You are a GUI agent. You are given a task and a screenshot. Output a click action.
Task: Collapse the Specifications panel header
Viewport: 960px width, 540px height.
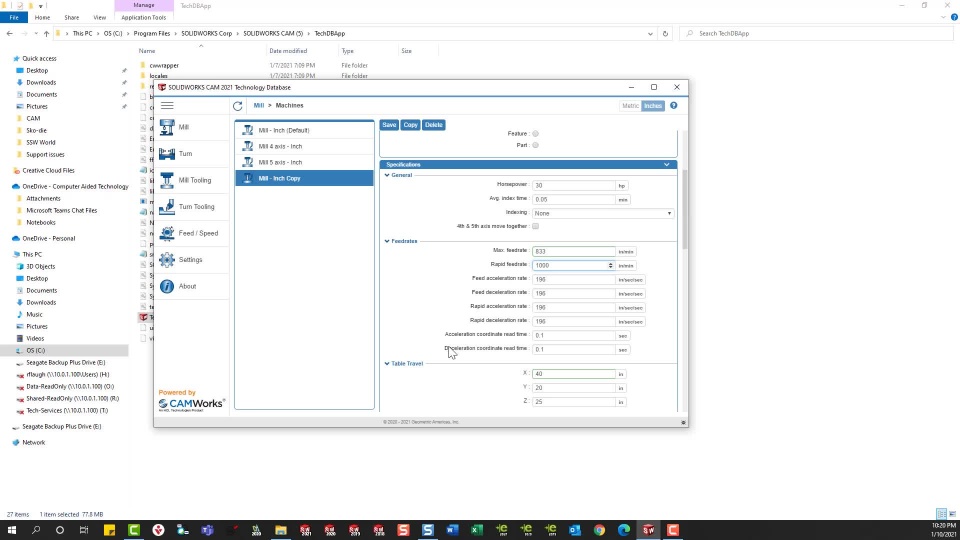pyautogui.click(x=529, y=165)
